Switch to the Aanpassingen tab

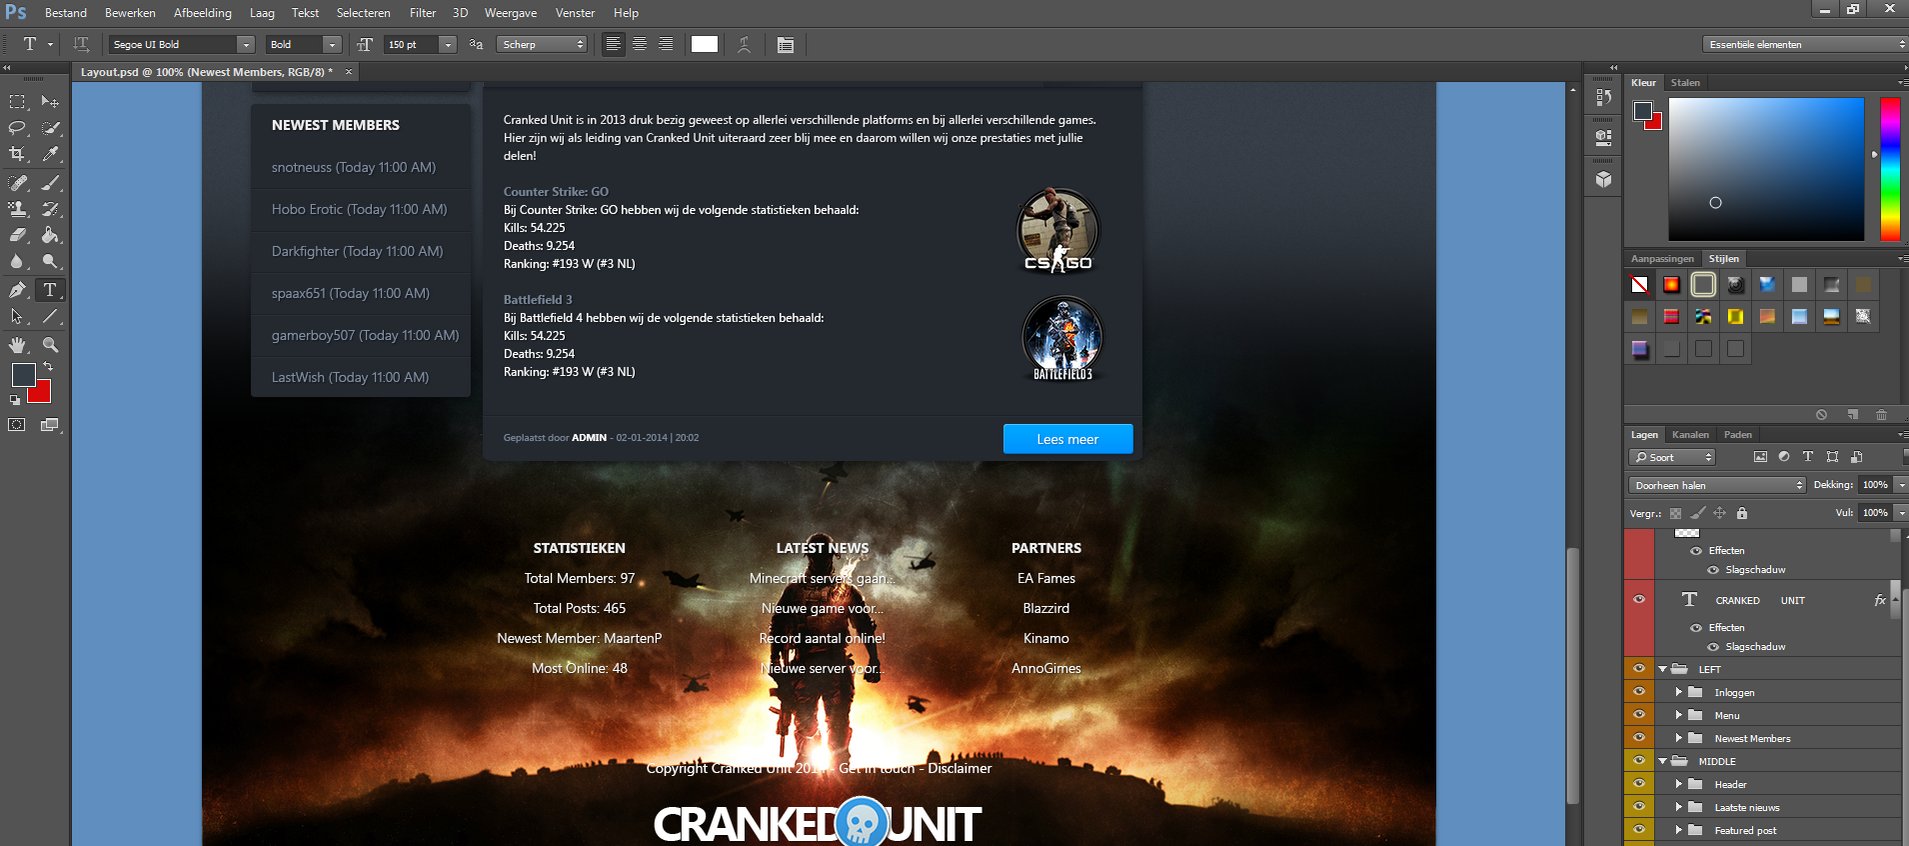click(1662, 259)
